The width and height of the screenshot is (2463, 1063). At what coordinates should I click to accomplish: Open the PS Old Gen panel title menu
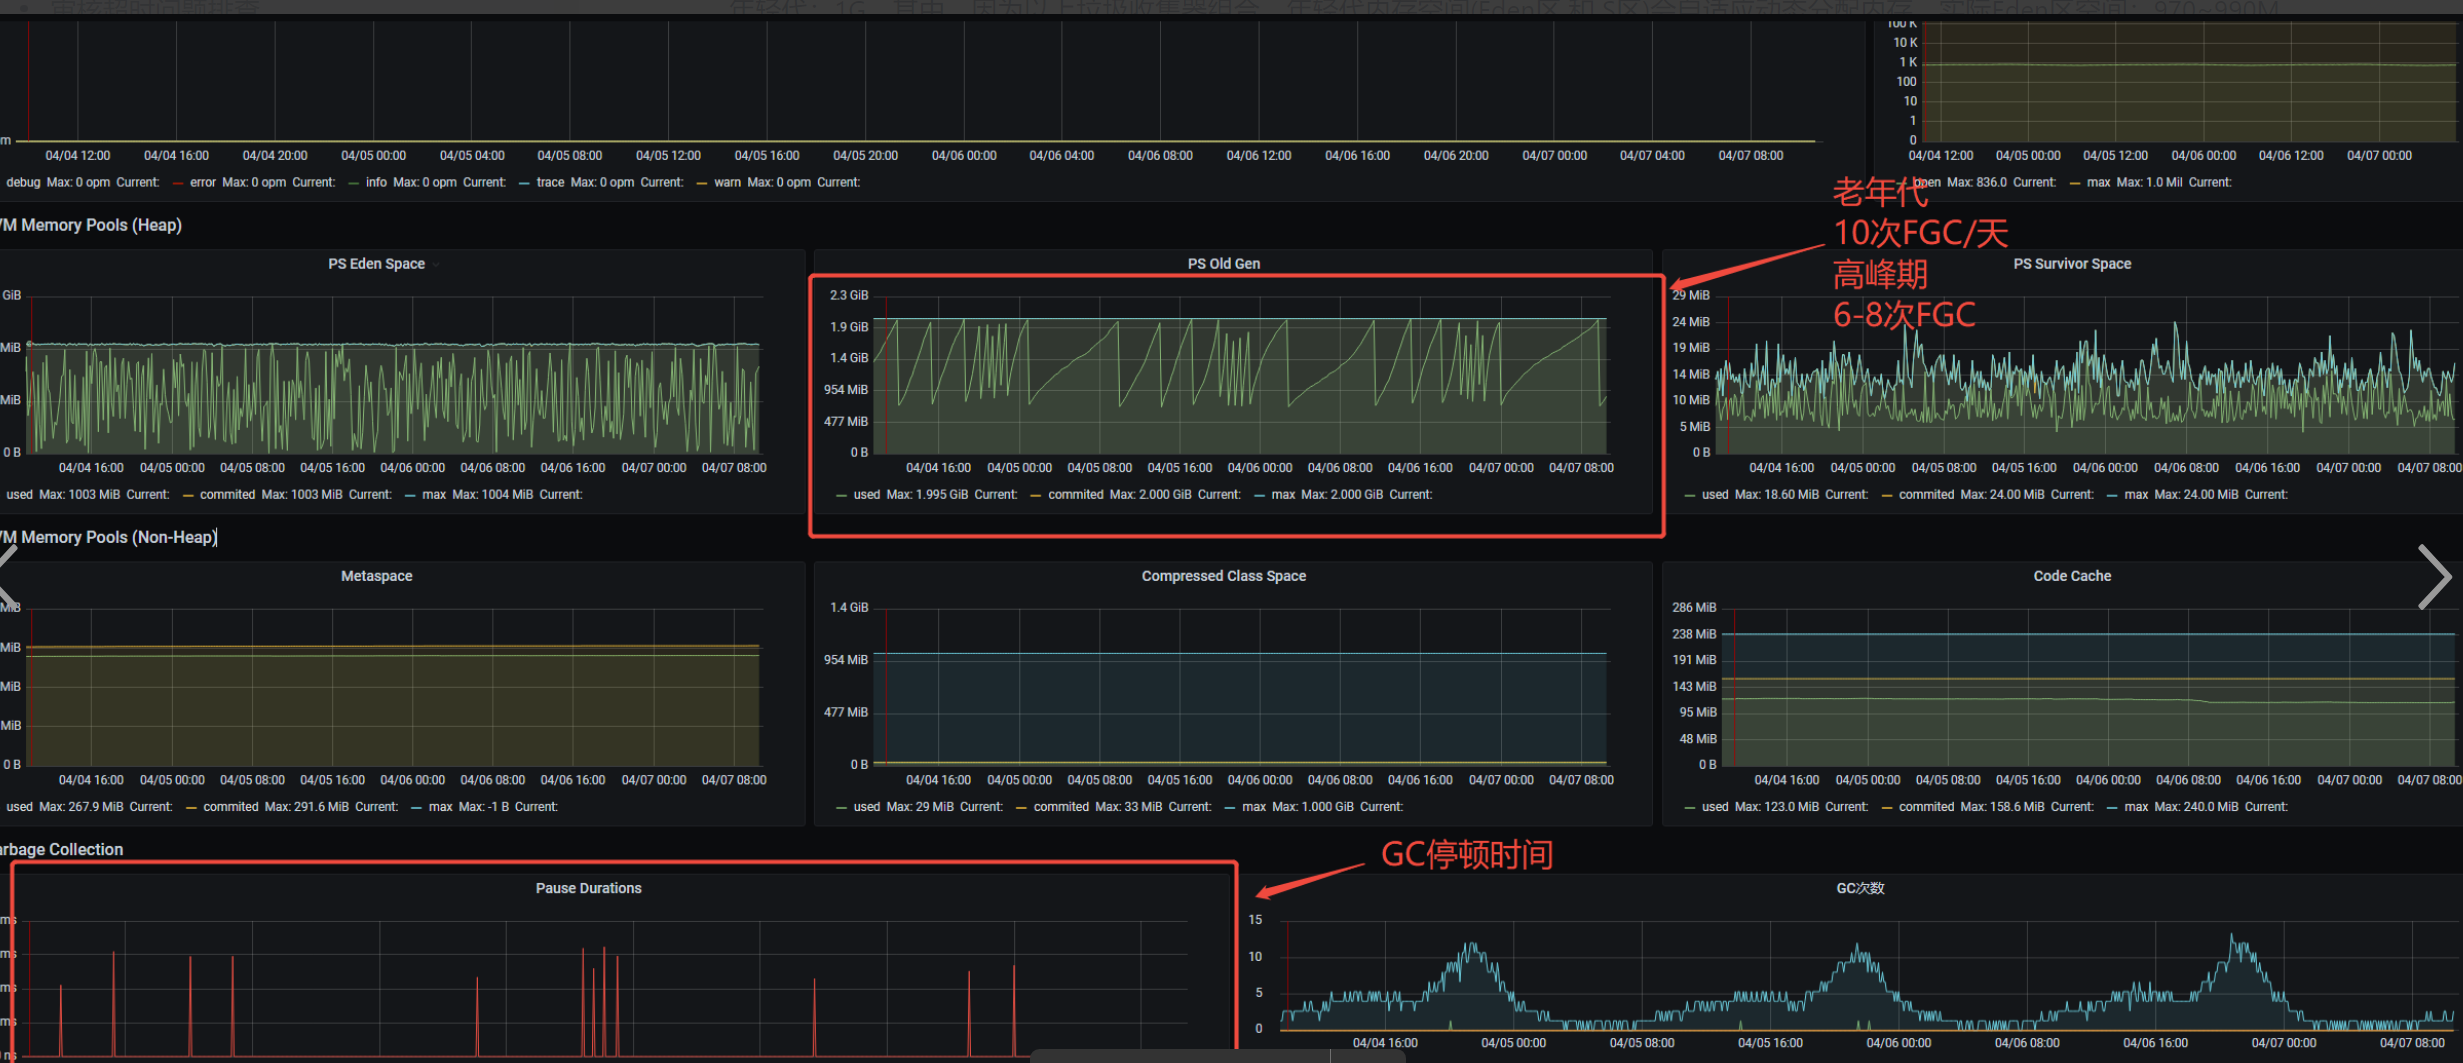(1223, 264)
